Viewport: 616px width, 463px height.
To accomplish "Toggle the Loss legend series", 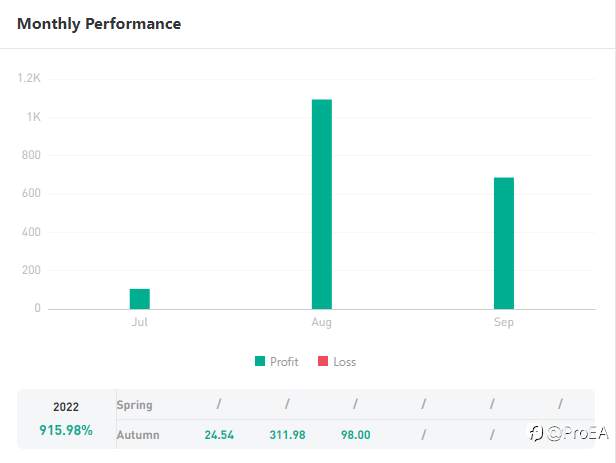I will coord(344,361).
